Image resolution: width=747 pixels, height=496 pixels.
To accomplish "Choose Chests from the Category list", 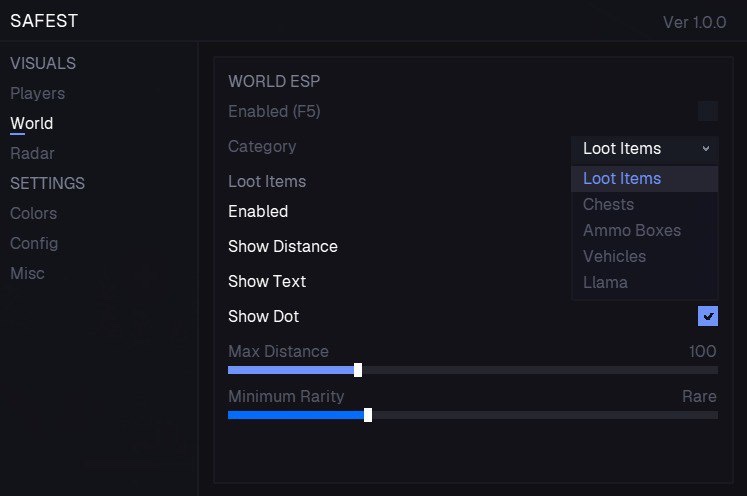I will pyautogui.click(x=608, y=204).
